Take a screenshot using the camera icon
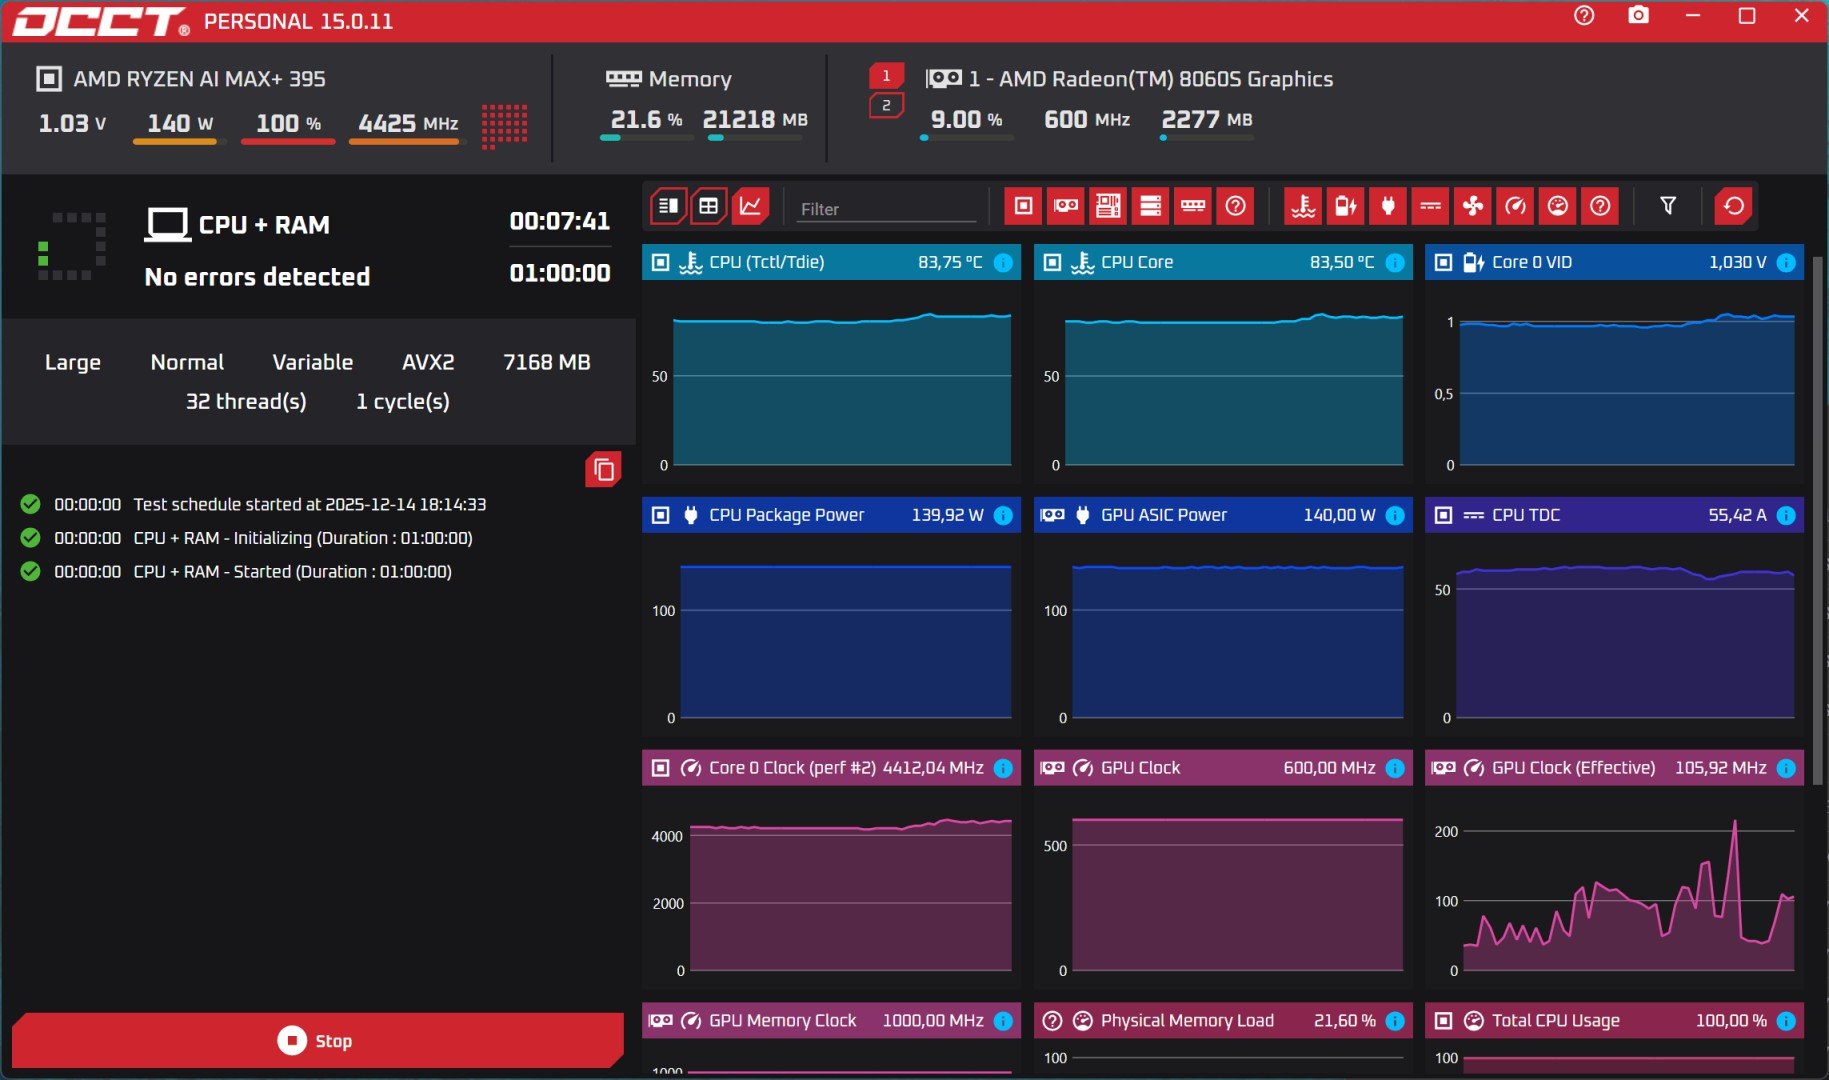Screen dimensions: 1829x1080 (x=1638, y=15)
